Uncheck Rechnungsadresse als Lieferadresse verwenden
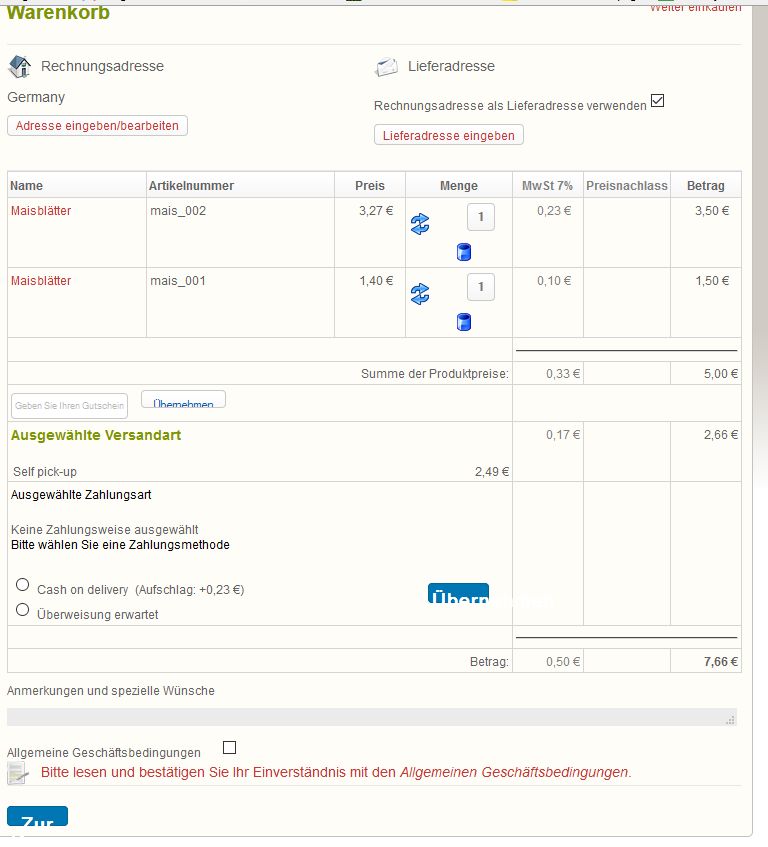 [657, 101]
